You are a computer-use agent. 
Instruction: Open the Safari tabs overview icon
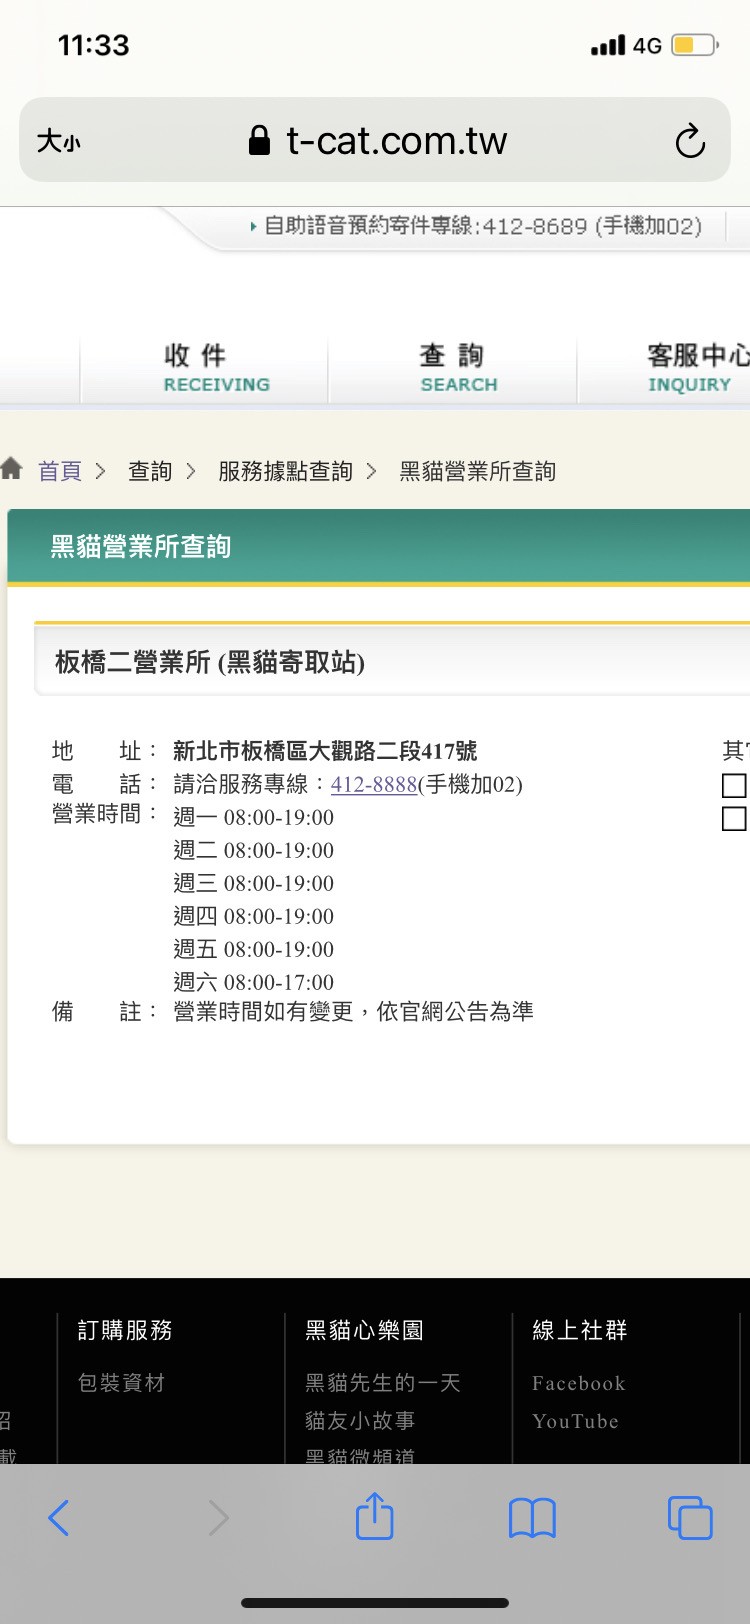690,1517
